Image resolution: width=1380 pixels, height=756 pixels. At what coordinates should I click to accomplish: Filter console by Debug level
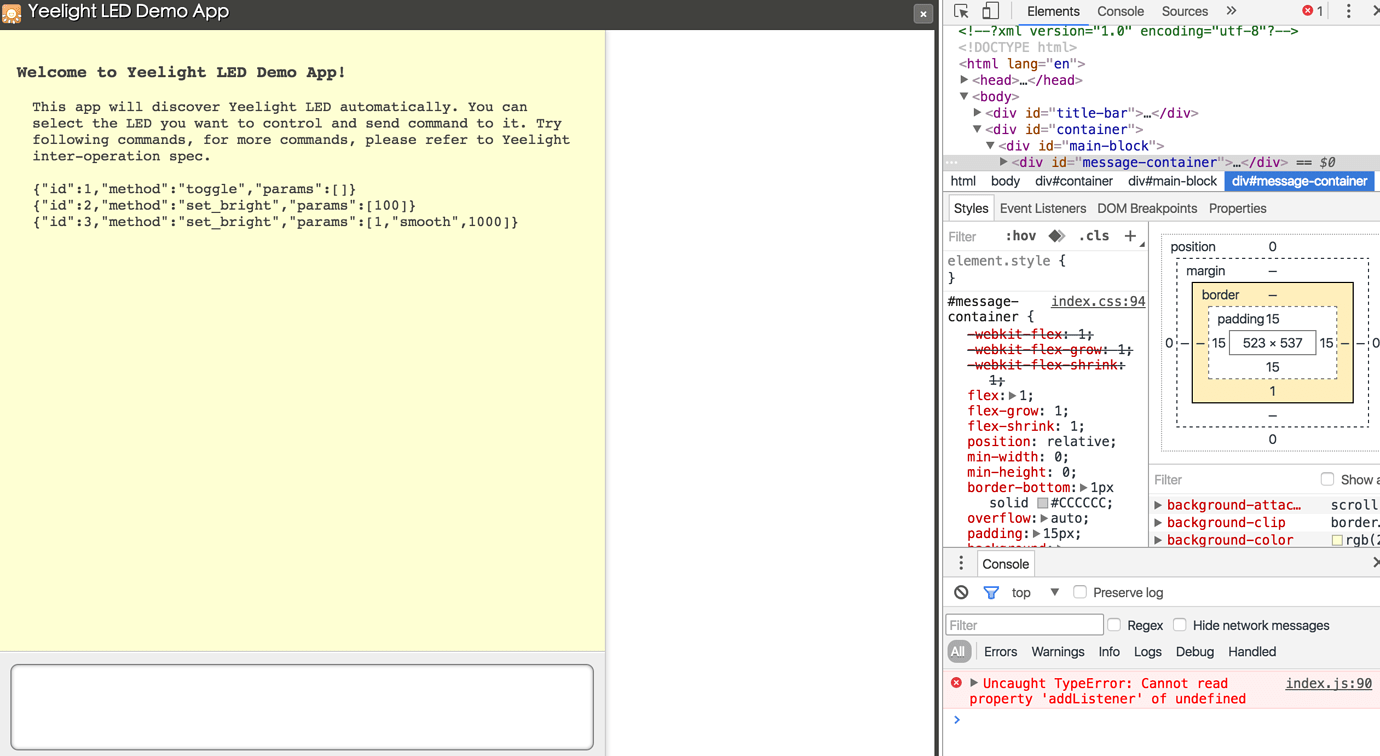[x=1195, y=652]
